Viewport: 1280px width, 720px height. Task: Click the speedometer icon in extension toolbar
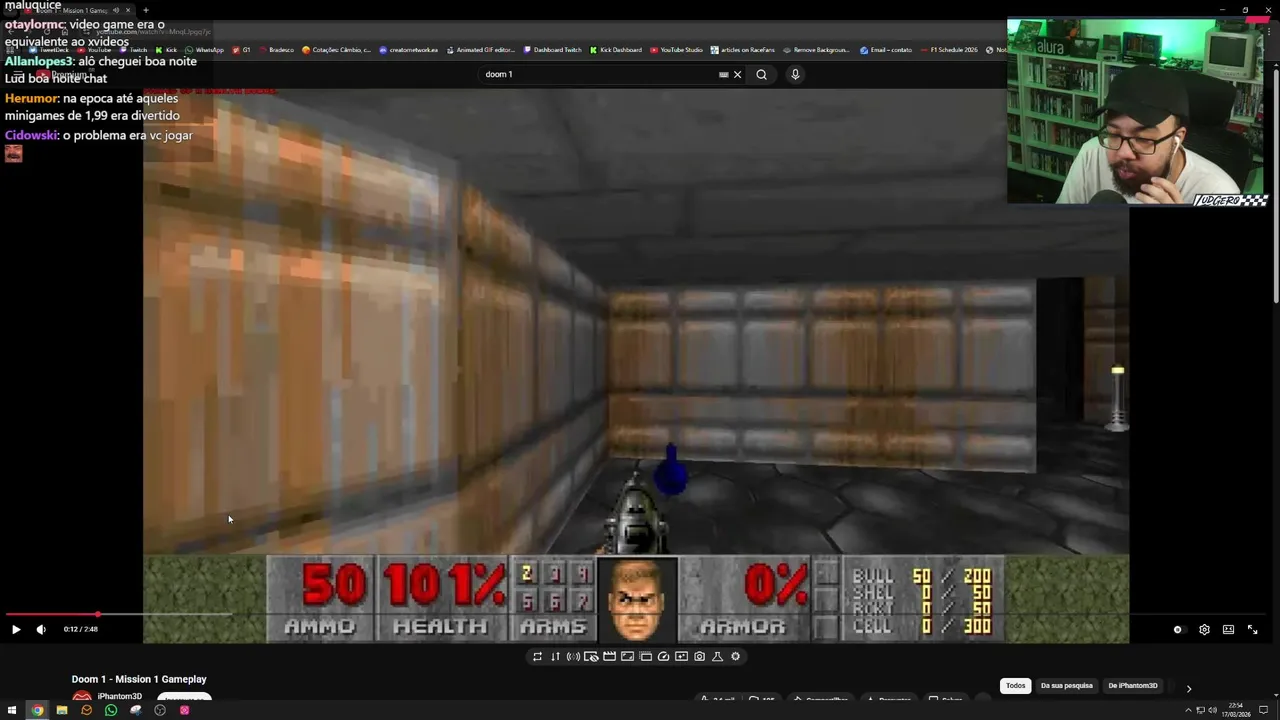click(x=663, y=656)
